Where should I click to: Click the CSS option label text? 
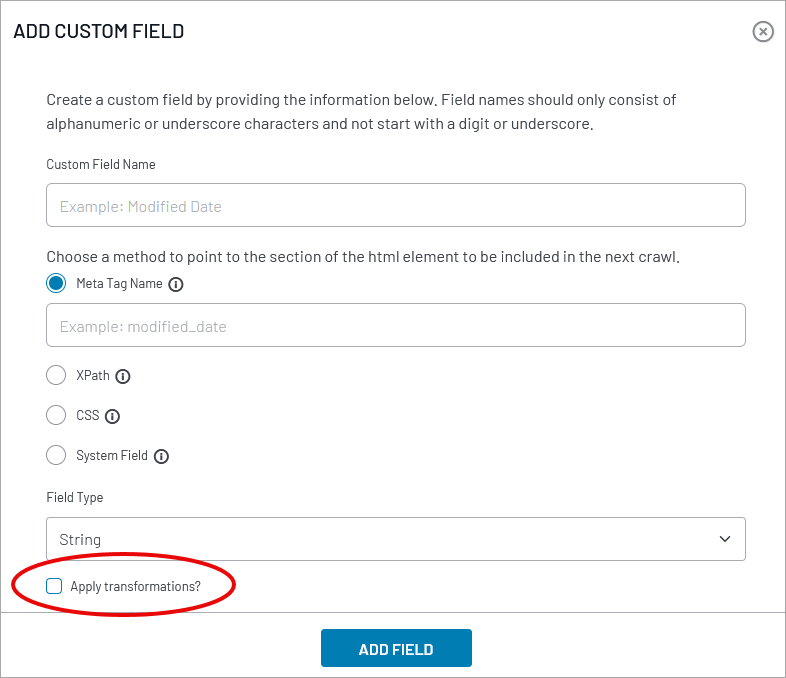[88, 416]
